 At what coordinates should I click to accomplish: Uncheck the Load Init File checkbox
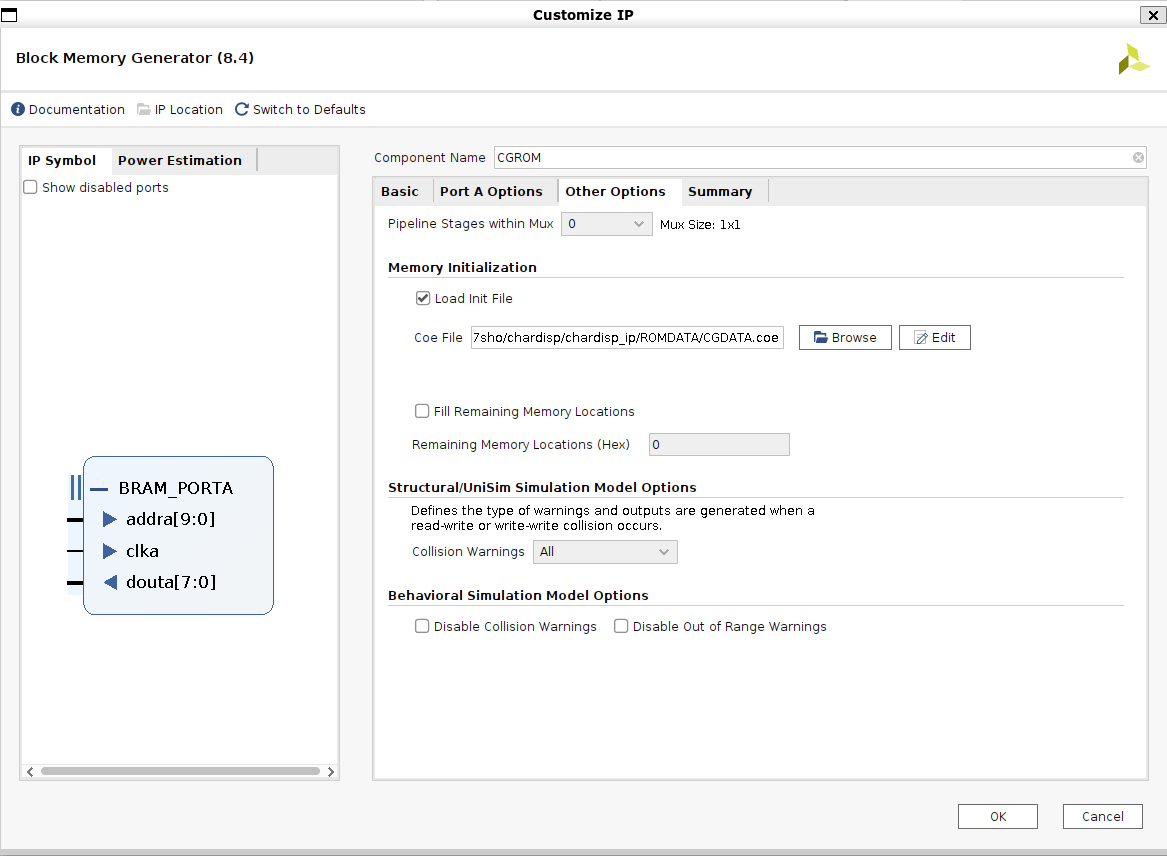tap(423, 298)
